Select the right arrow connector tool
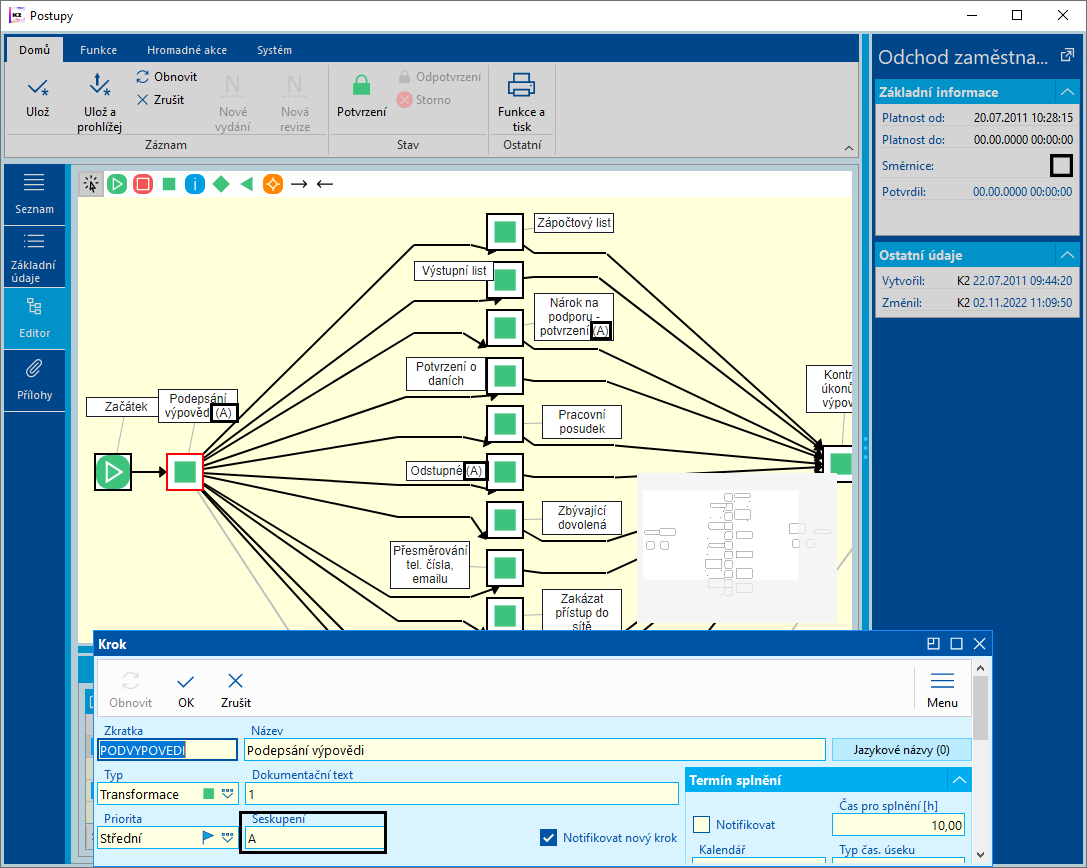 (x=299, y=184)
